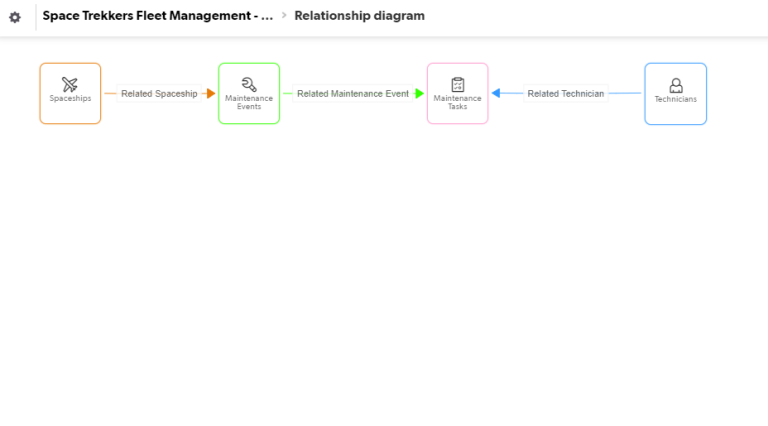The image size is (768, 426).
Task: Open Space Trekkers Fleet Management breadcrumb
Action: pyautogui.click(x=157, y=16)
